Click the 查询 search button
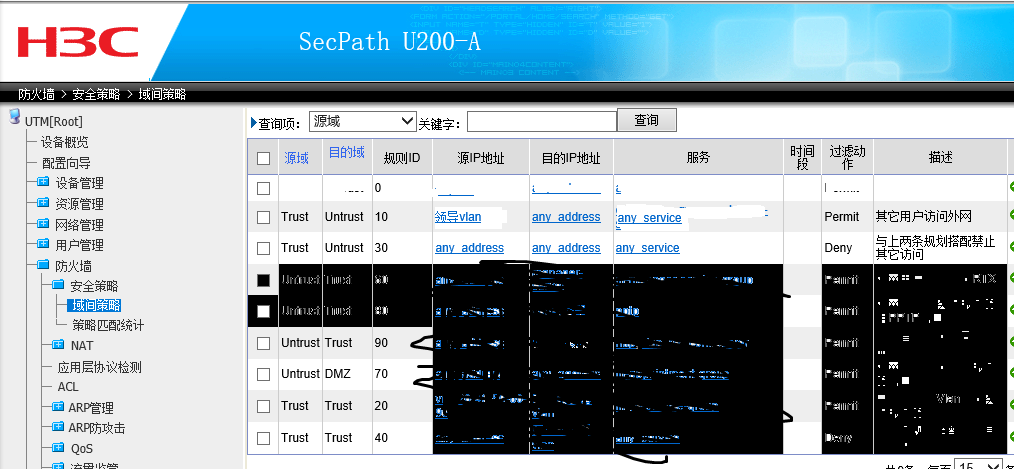 pos(647,120)
